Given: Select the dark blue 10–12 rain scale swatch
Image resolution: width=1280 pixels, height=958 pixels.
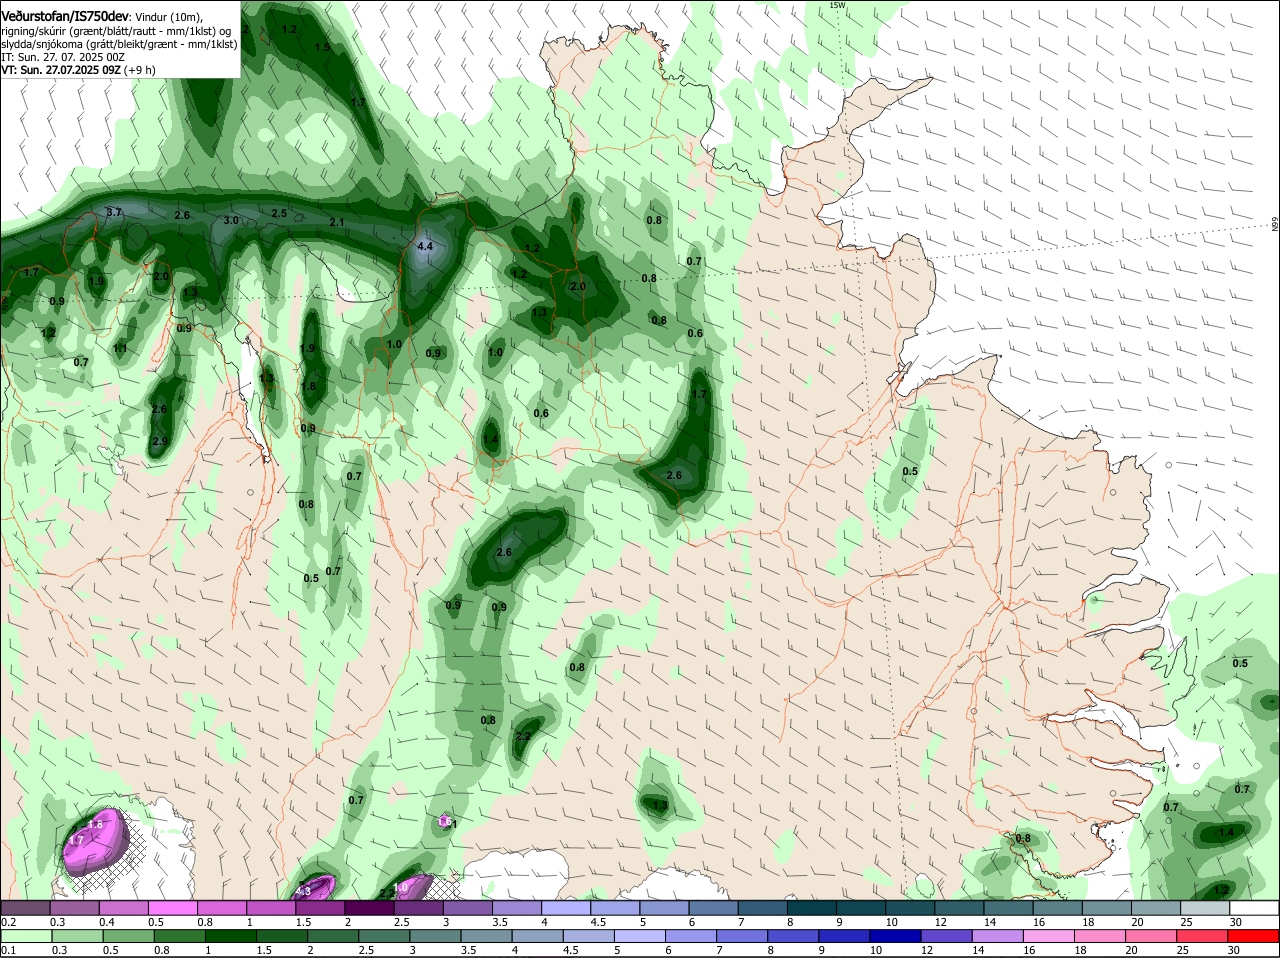Looking at the screenshot, I should click(897, 937).
